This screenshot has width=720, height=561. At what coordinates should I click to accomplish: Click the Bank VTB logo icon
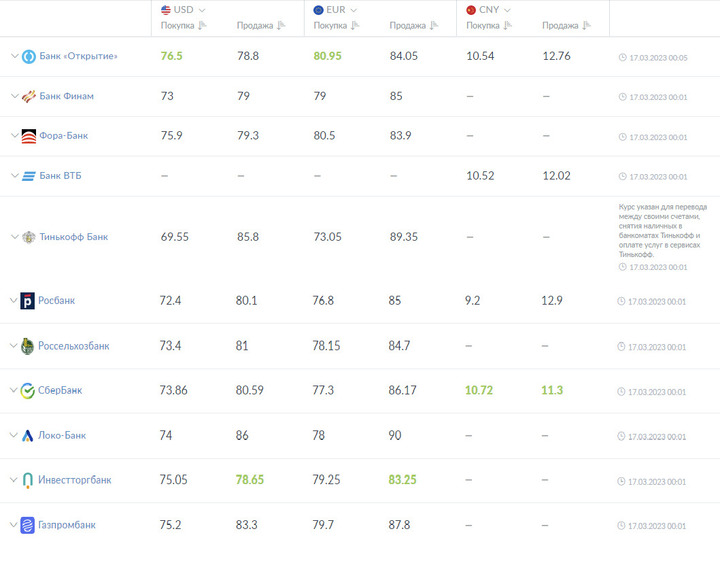pos(29,176)
